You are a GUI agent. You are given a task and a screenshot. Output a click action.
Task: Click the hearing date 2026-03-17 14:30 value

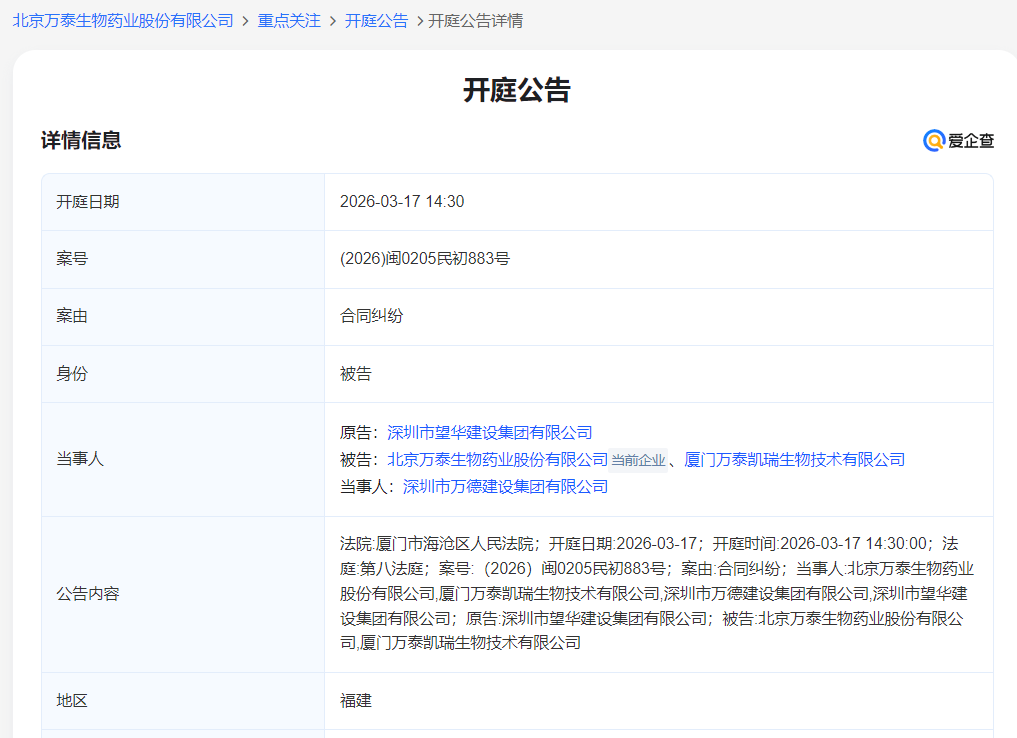[x=402, y=202]
